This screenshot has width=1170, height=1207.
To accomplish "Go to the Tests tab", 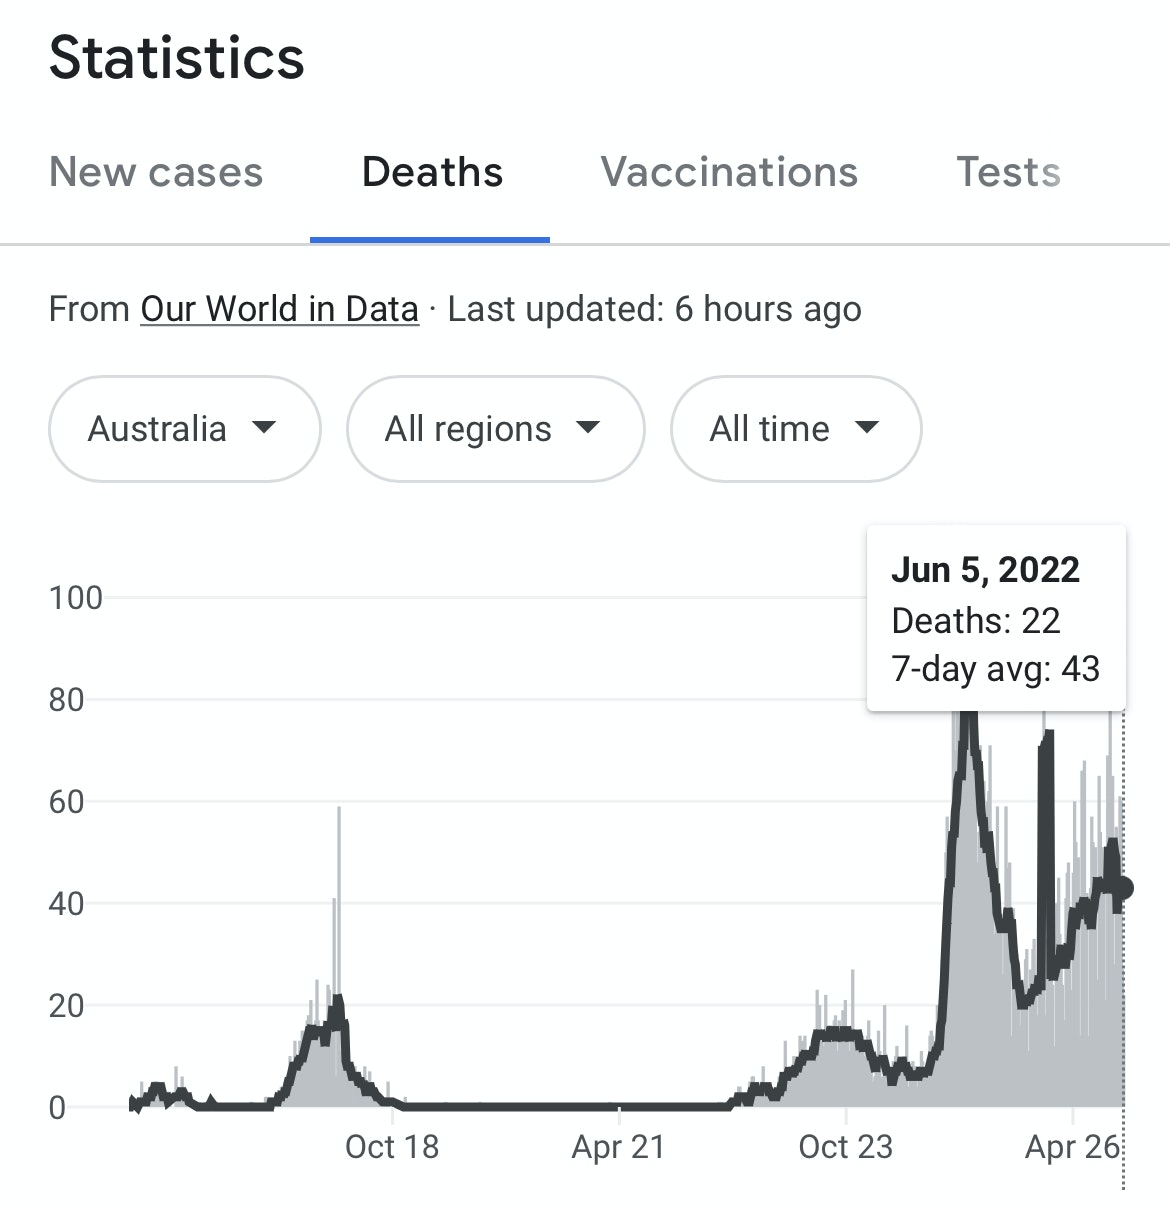I will pyautogui.click(x=1008, y=172).
